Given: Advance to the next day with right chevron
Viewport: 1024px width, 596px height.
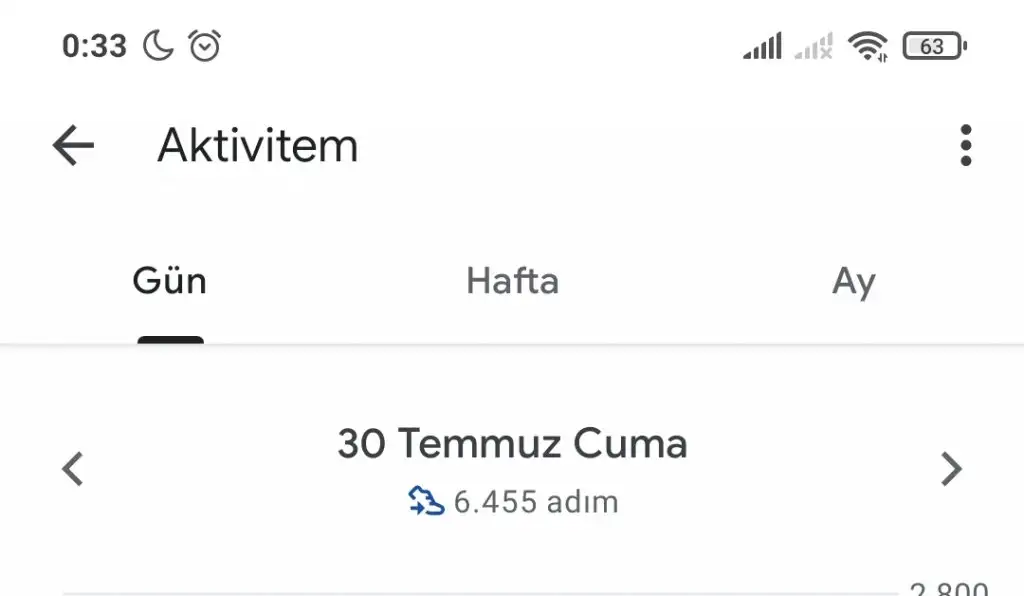Looking at the screenshot, I should tap(952, 468).
